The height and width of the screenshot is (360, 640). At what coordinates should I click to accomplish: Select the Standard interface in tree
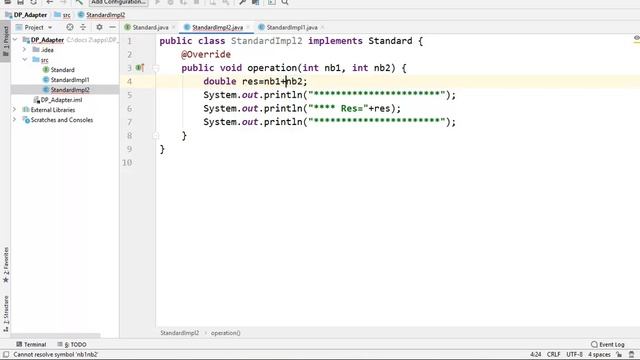click(x=58, y=70)
